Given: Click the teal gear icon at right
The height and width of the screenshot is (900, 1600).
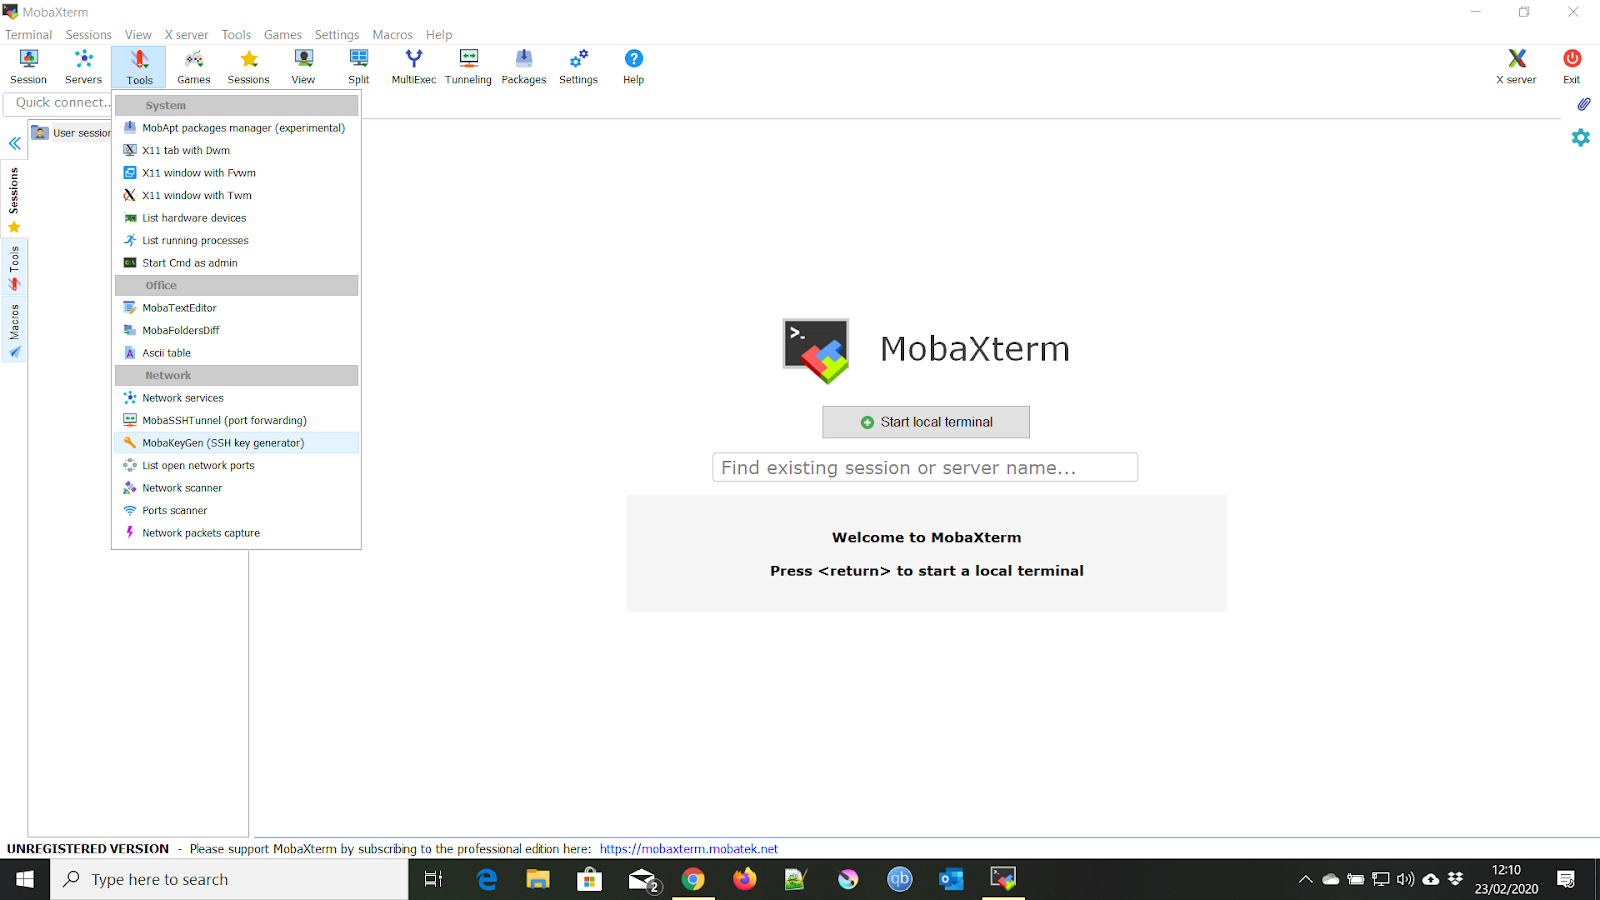Looking at the screenshot, I should (x=1580, y=137).
